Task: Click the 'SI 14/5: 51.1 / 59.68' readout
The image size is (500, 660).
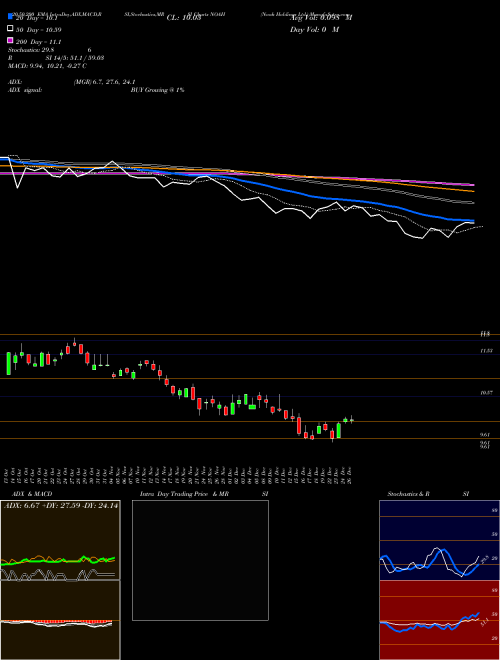Action: [75, 58]
